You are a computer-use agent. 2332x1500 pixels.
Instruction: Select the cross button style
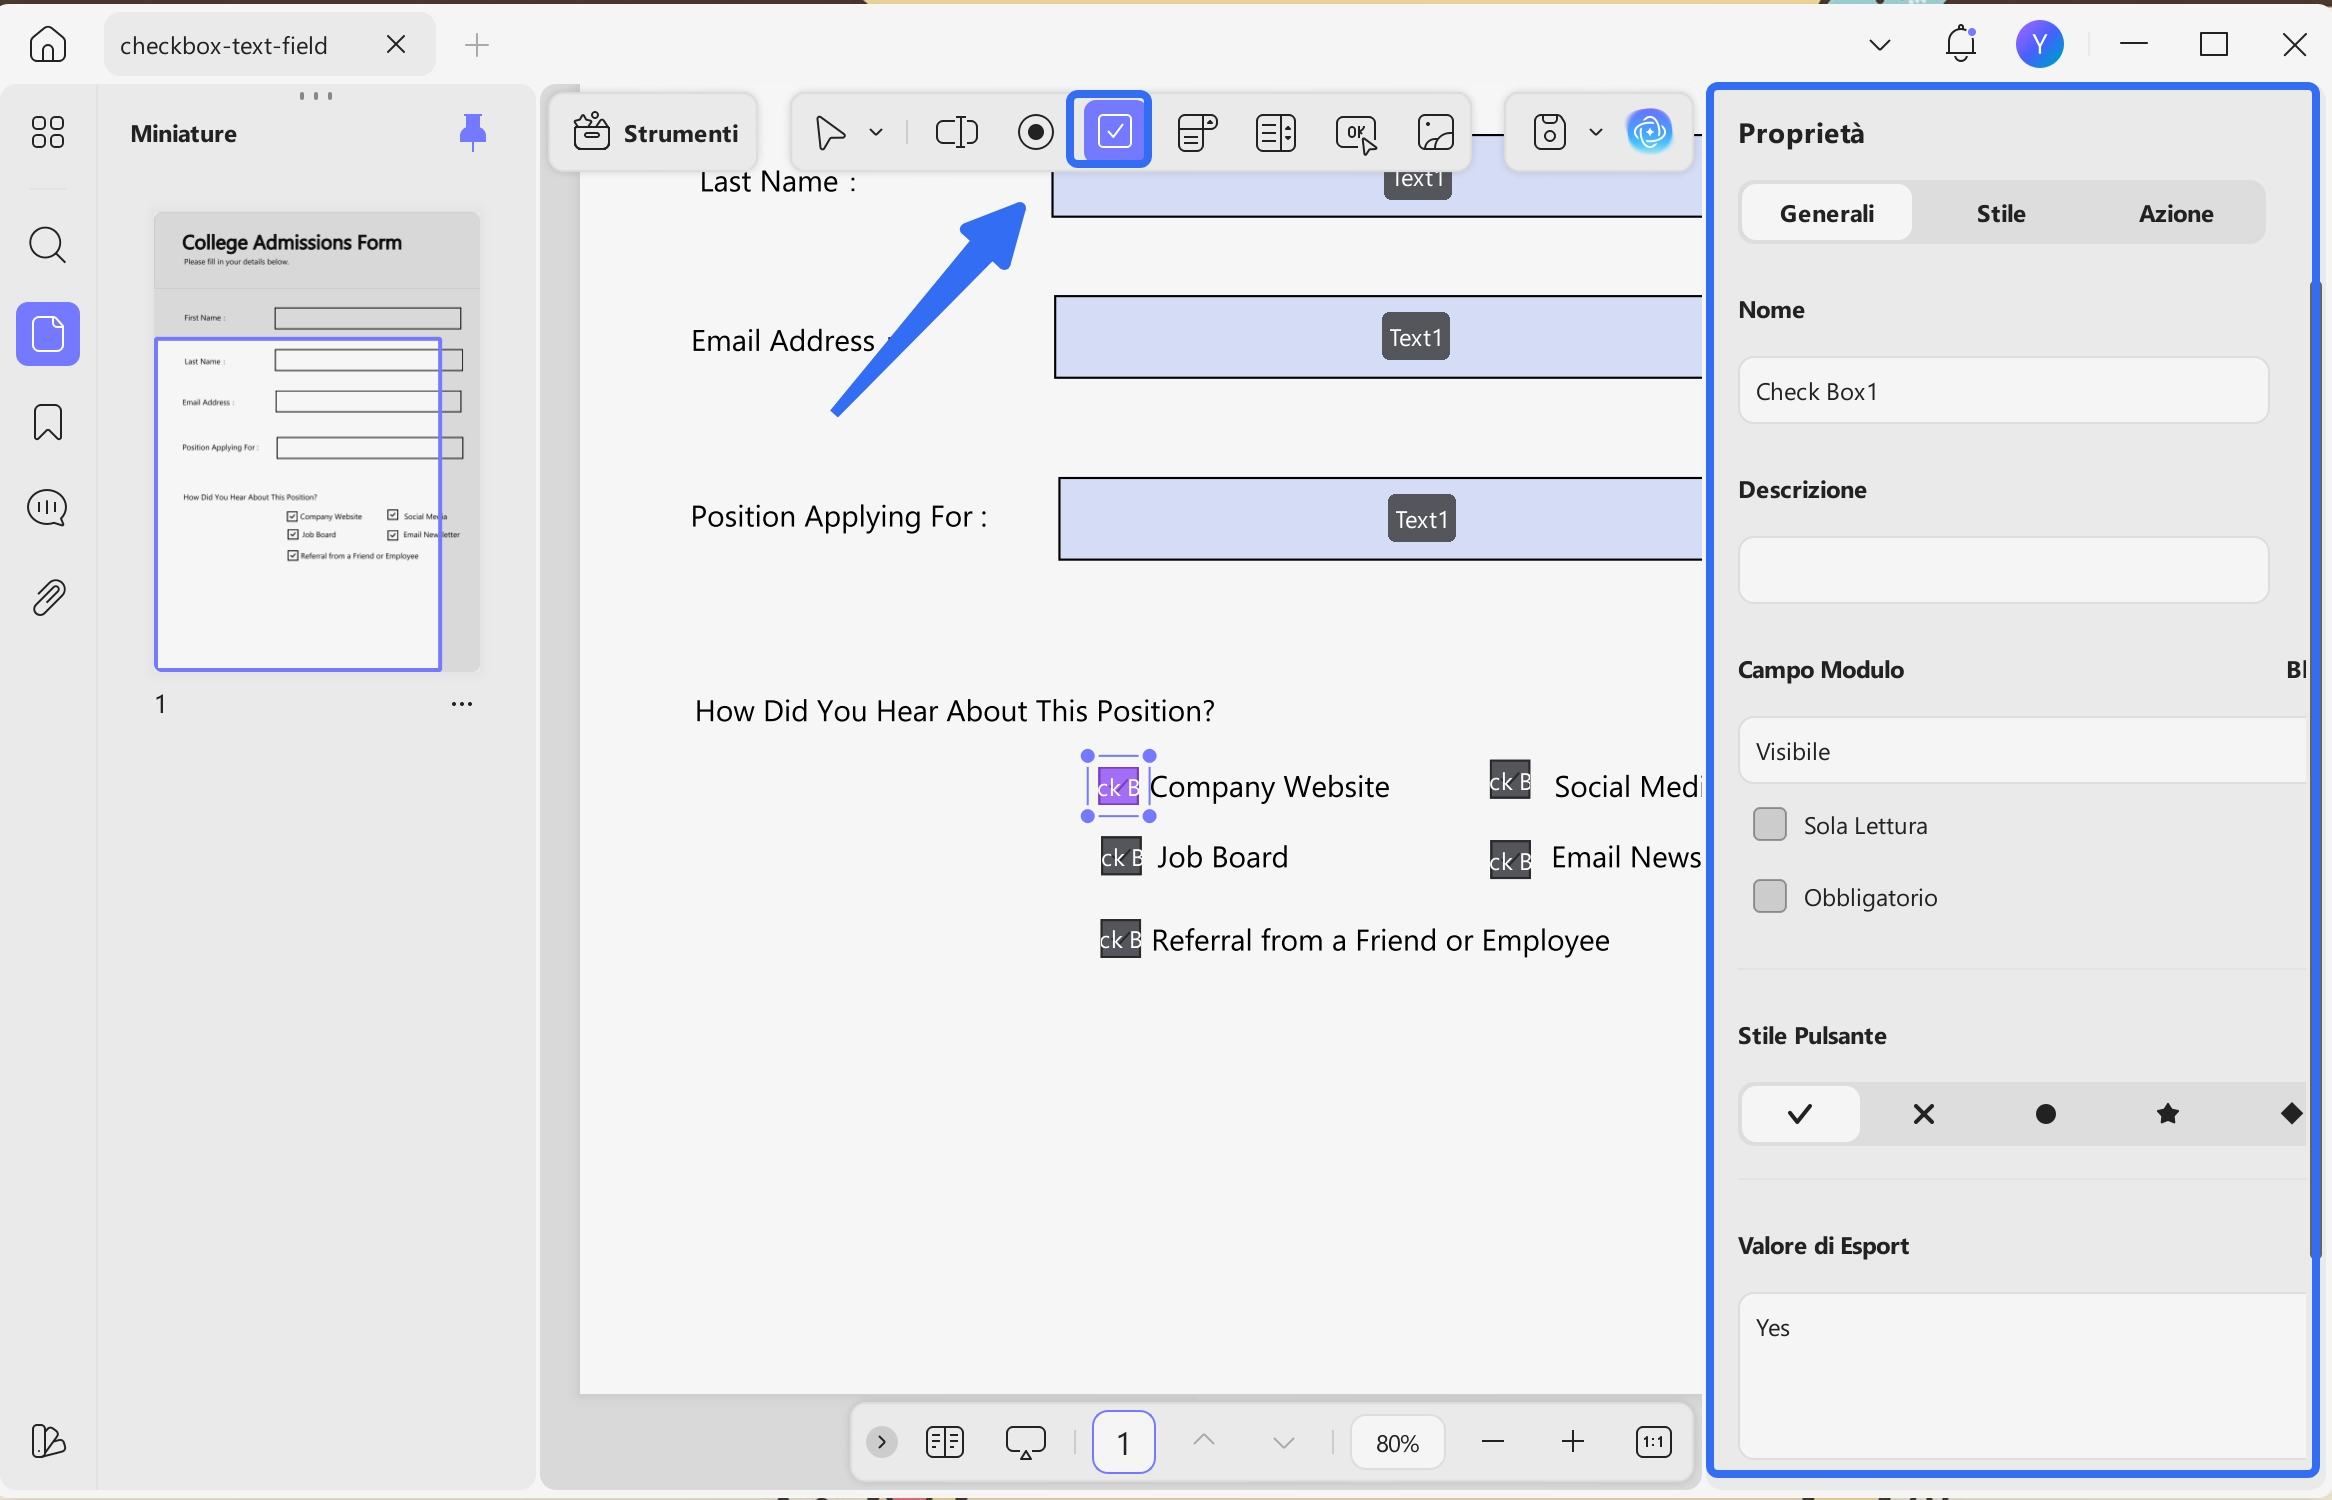coord(1924,1113)
